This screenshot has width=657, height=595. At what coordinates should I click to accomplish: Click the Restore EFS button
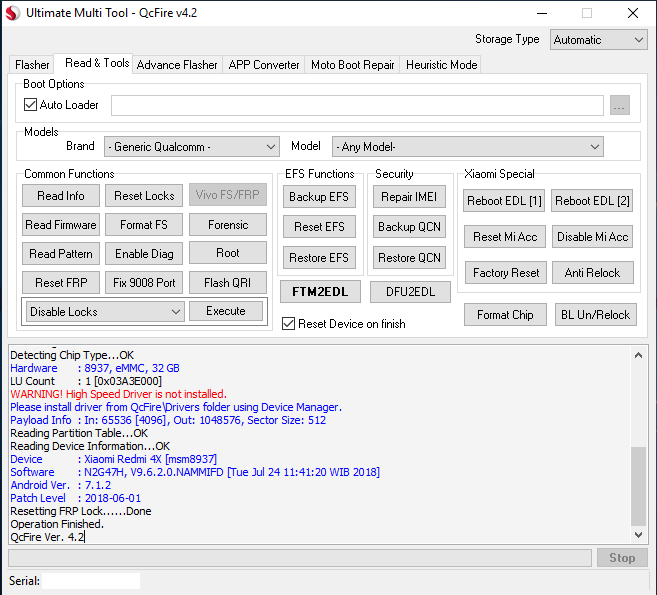point(319,257)
